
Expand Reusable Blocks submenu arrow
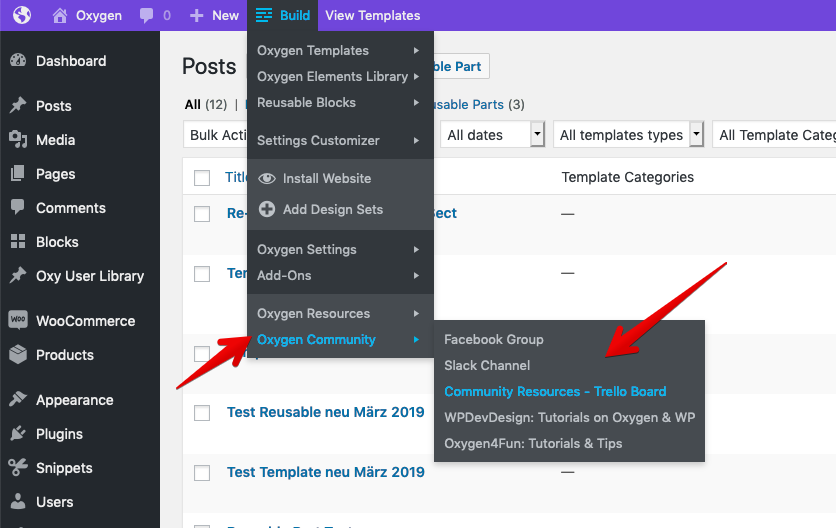[416, 102]
